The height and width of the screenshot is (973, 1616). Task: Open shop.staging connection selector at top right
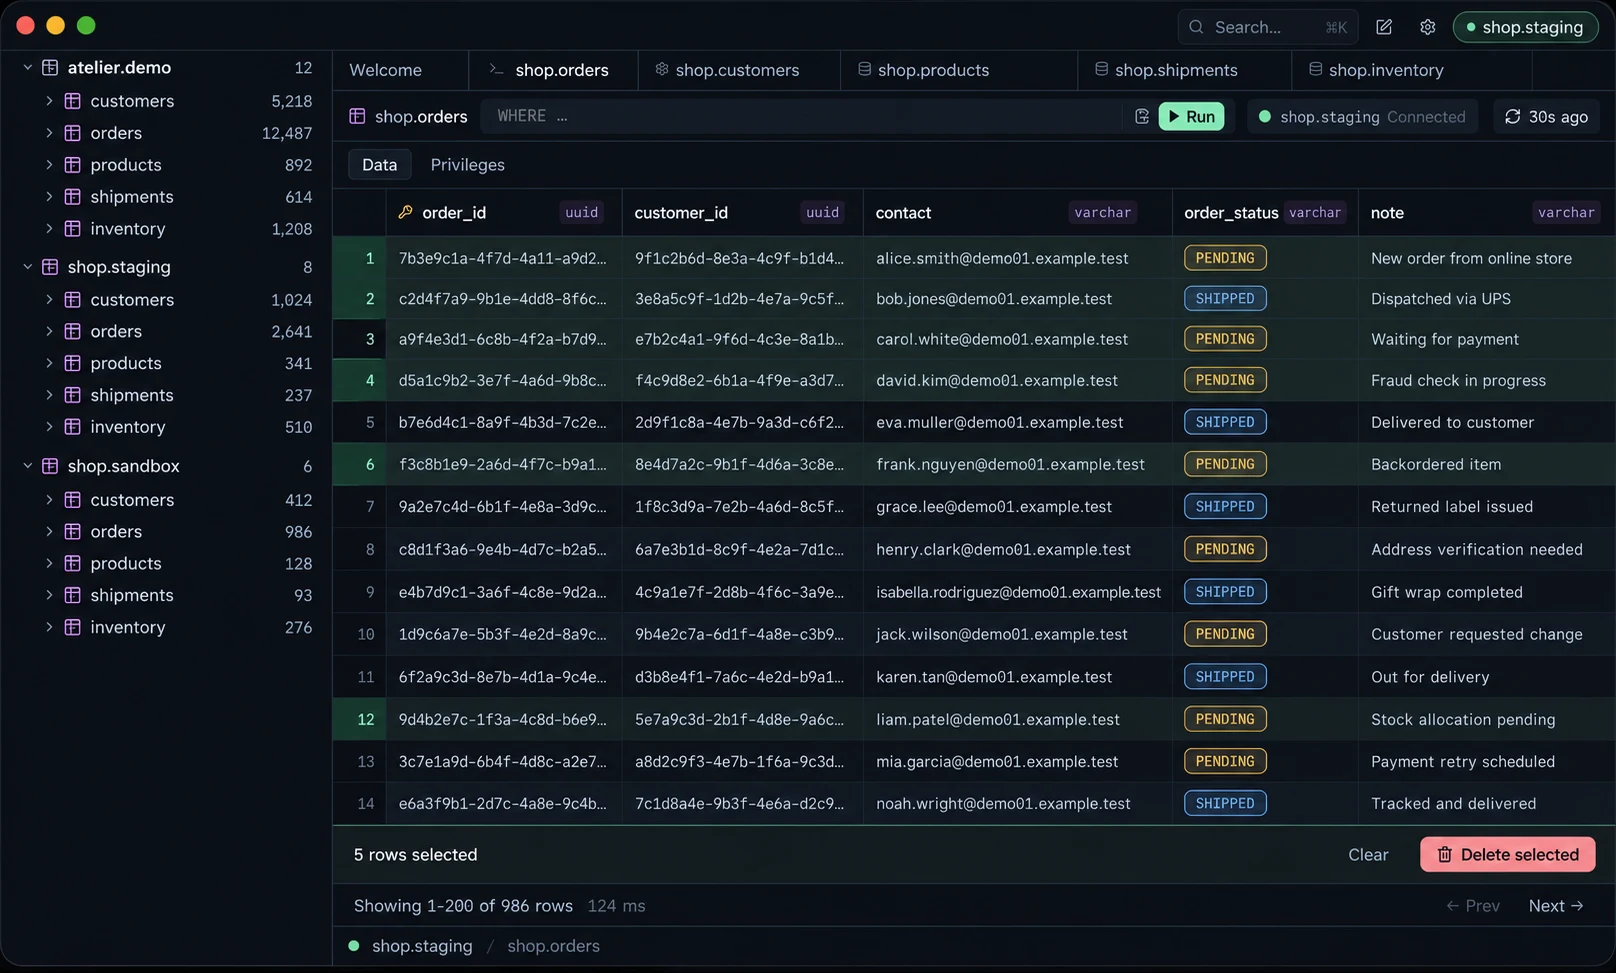pyautogui.click(x=1525, y=27)
